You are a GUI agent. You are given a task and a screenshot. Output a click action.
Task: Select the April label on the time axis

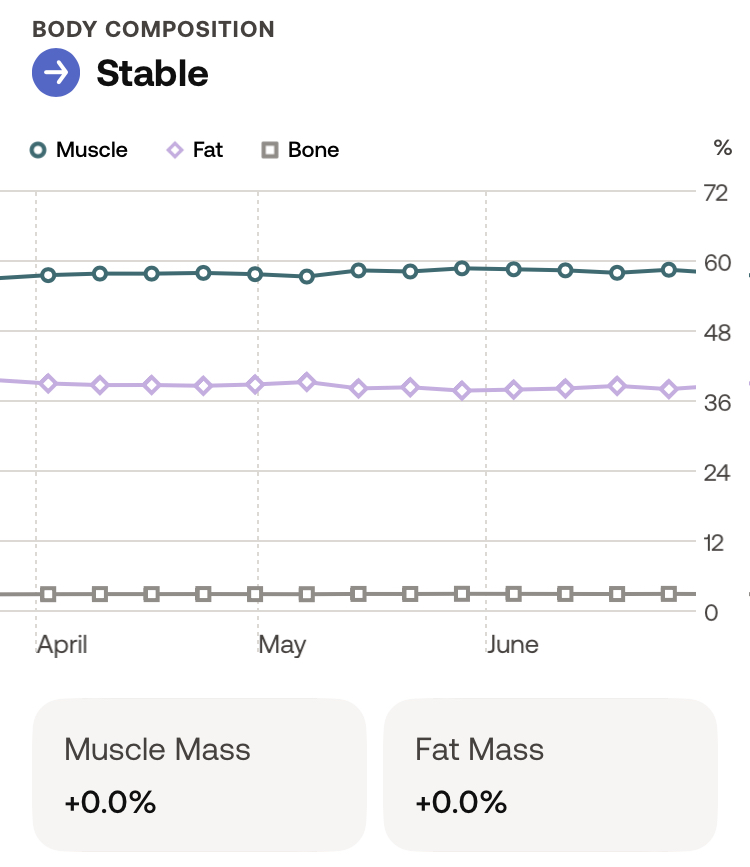[62, 644]
